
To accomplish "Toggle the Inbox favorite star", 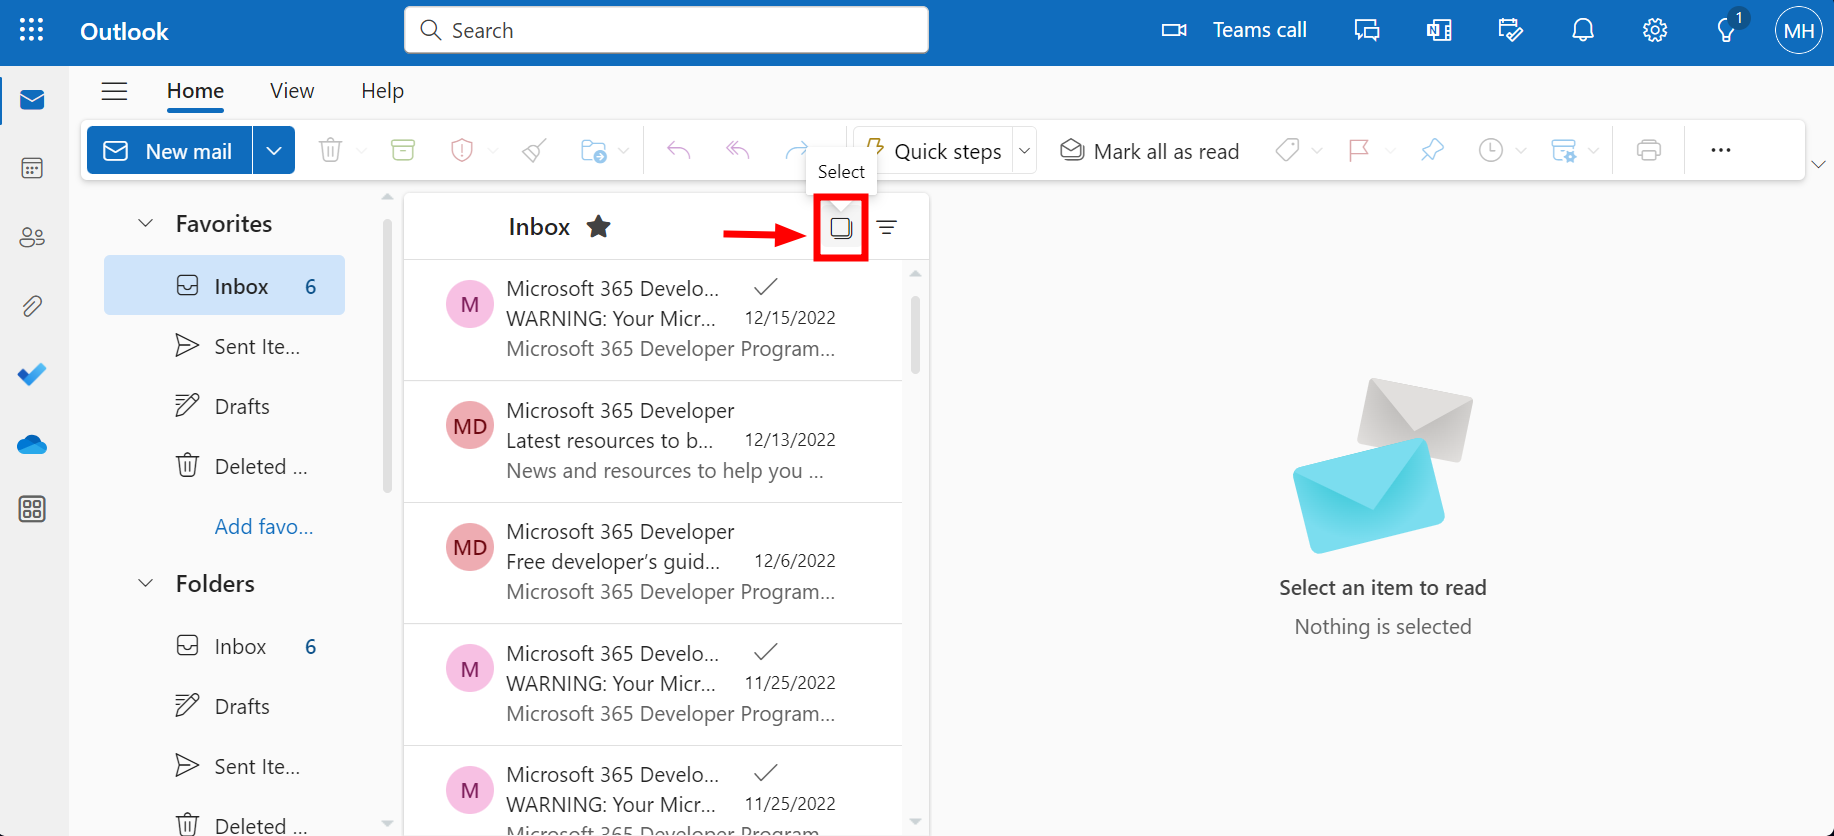I will pyautogui.click(x=598, y=227).
